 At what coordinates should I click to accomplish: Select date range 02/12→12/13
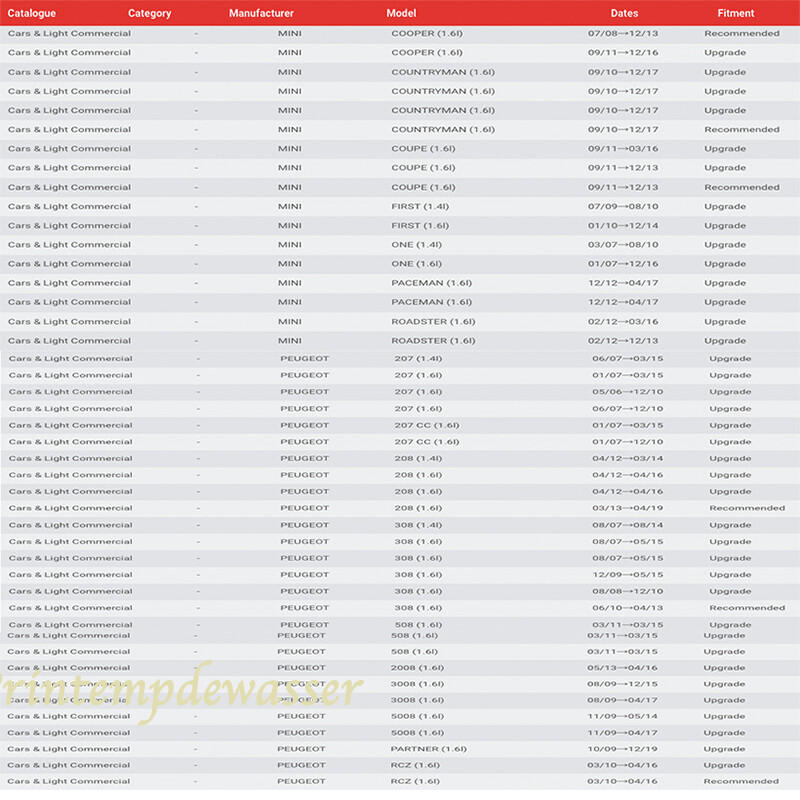click(623, 341)
